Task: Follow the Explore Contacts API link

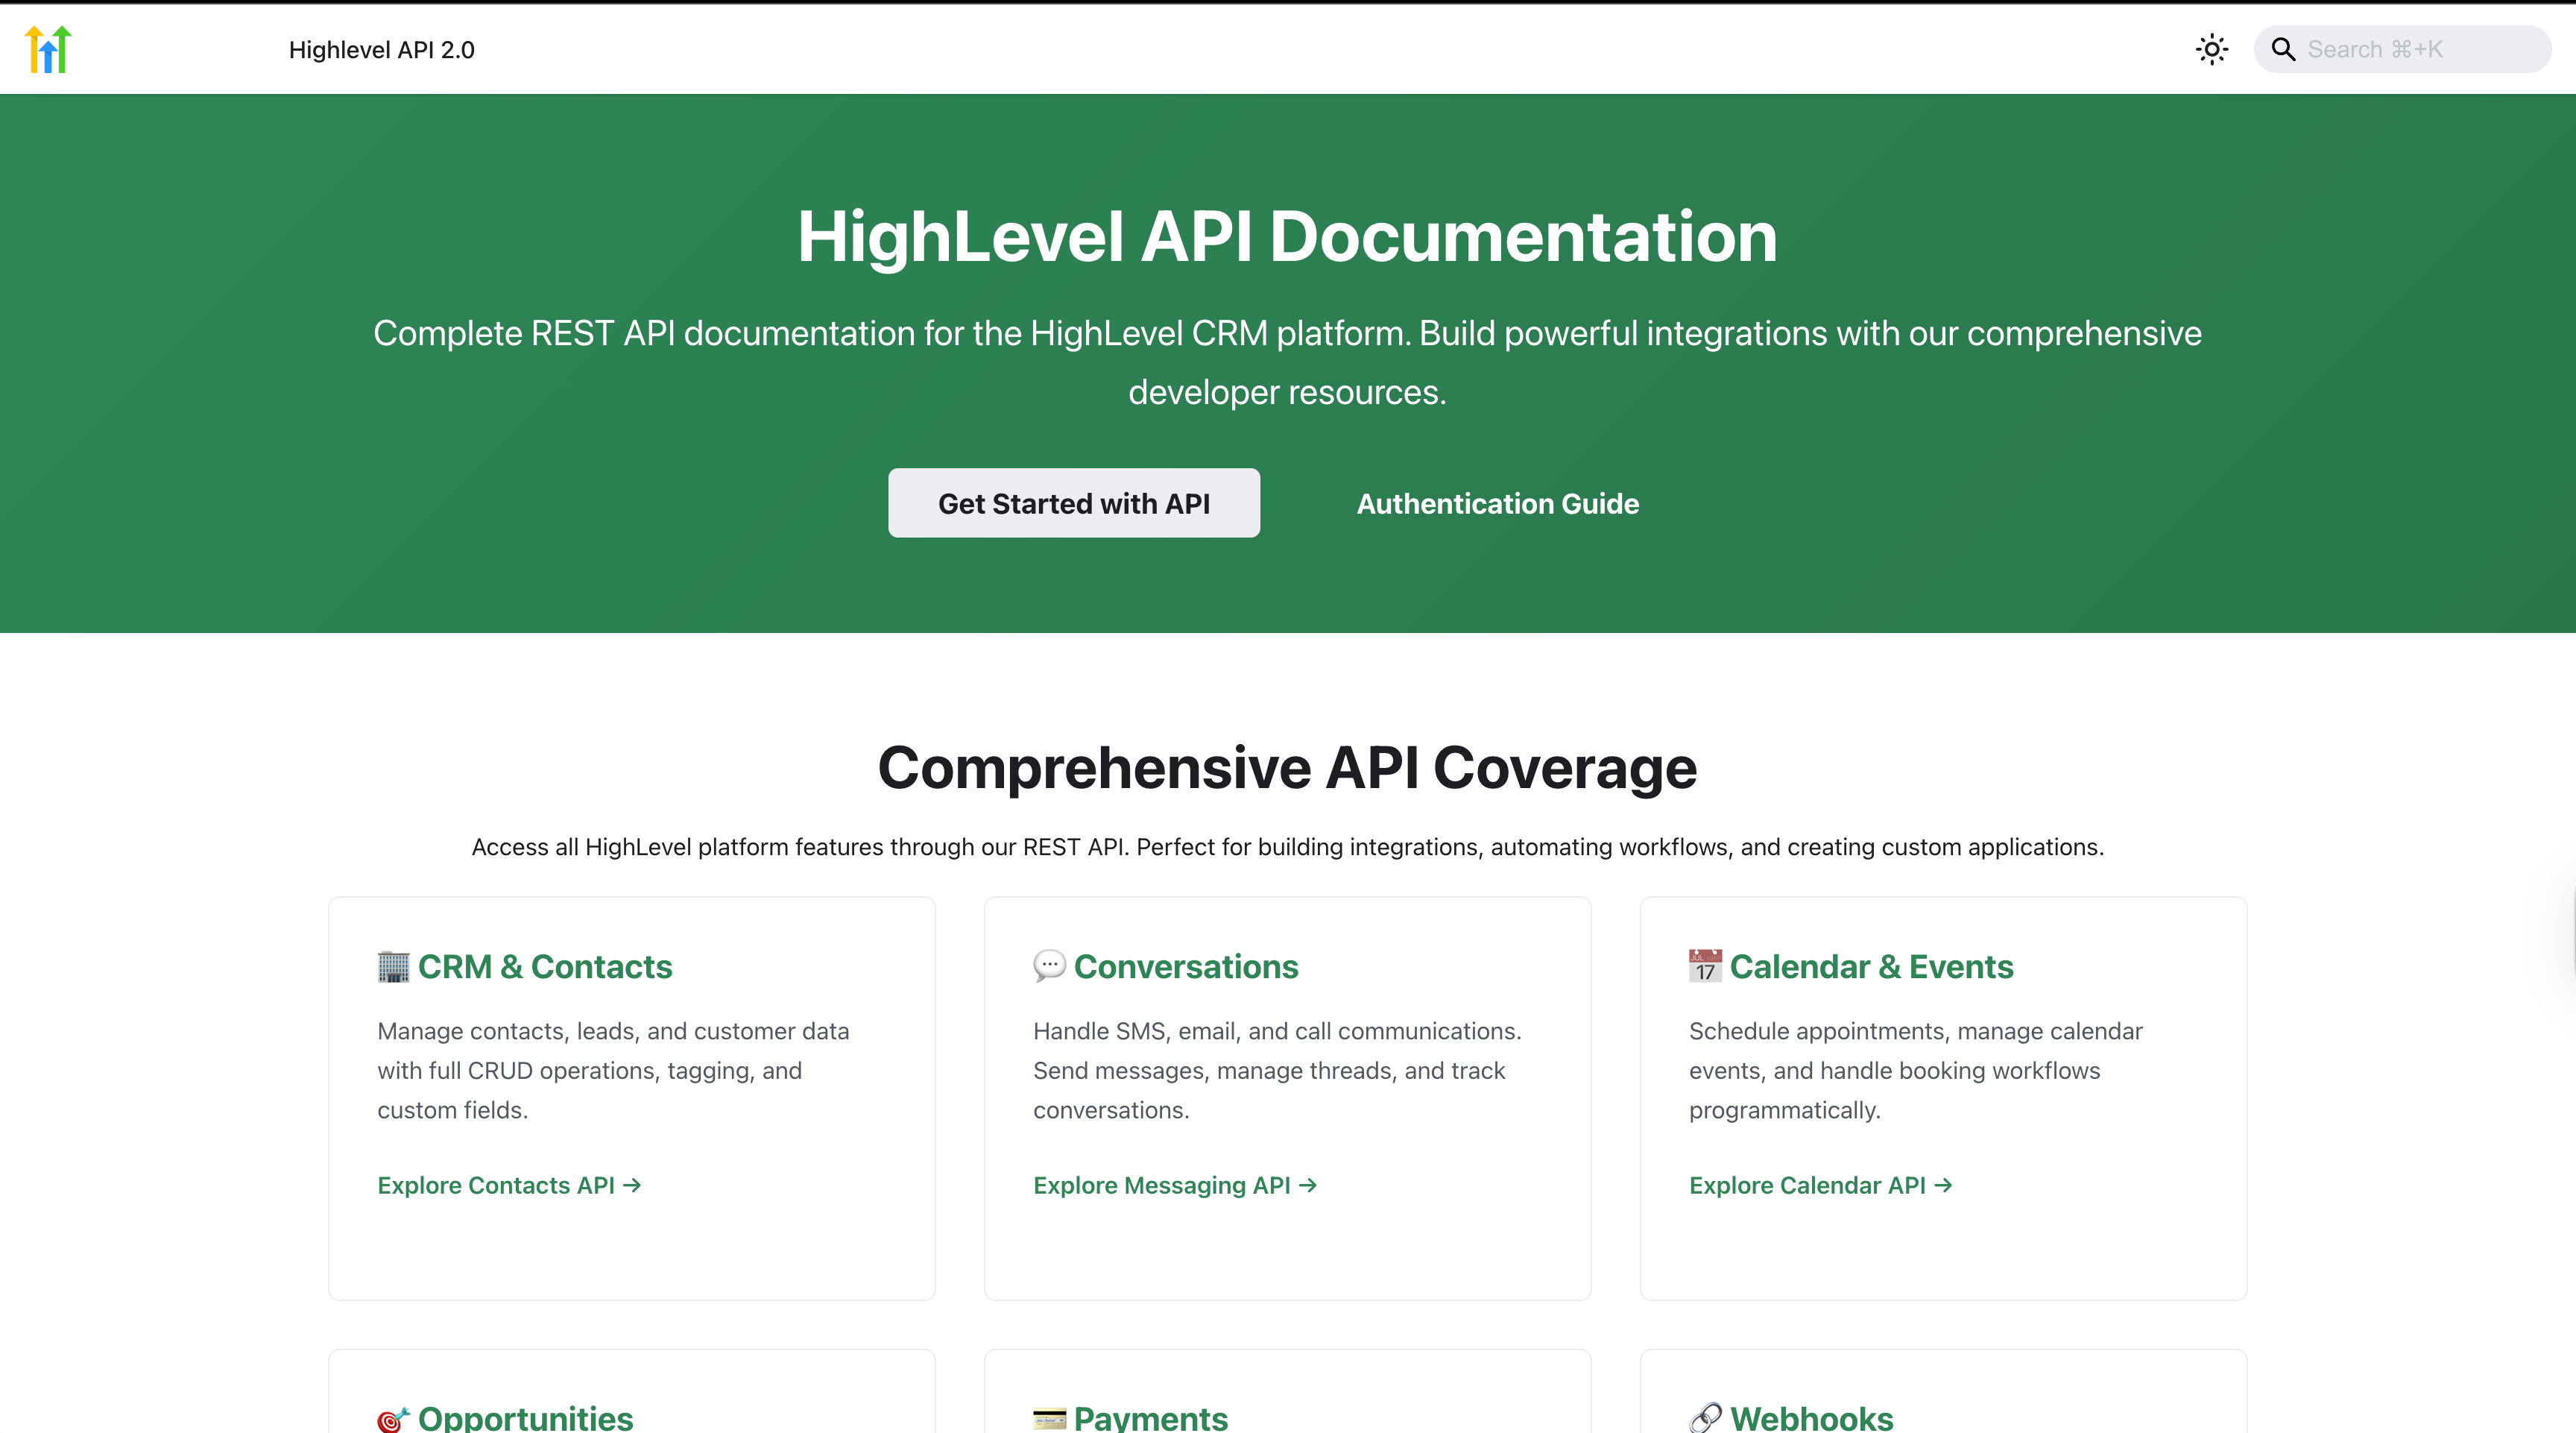Action: (x=509, y=1185)
